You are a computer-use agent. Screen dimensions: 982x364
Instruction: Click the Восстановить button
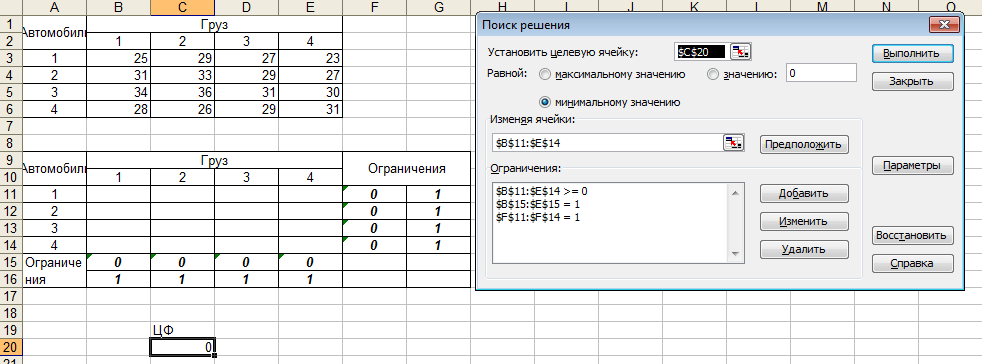click(x=912, y=236)
